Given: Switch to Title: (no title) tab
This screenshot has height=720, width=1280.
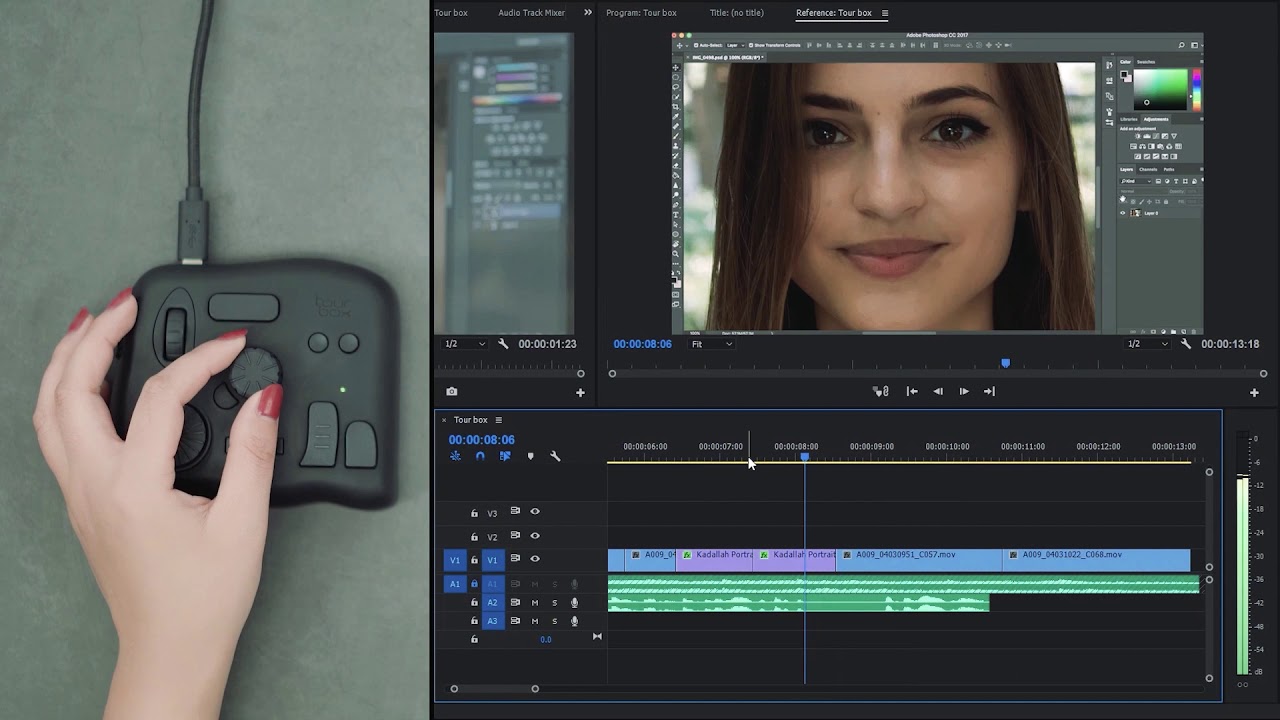Looking at the screenshot, I should point(736,13).
